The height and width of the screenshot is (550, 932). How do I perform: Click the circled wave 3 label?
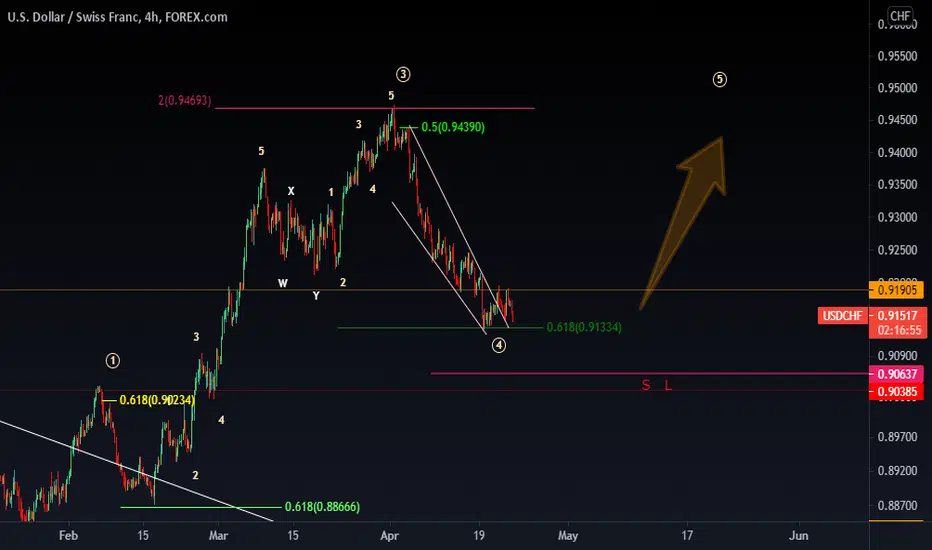click(x=403, y=74)
